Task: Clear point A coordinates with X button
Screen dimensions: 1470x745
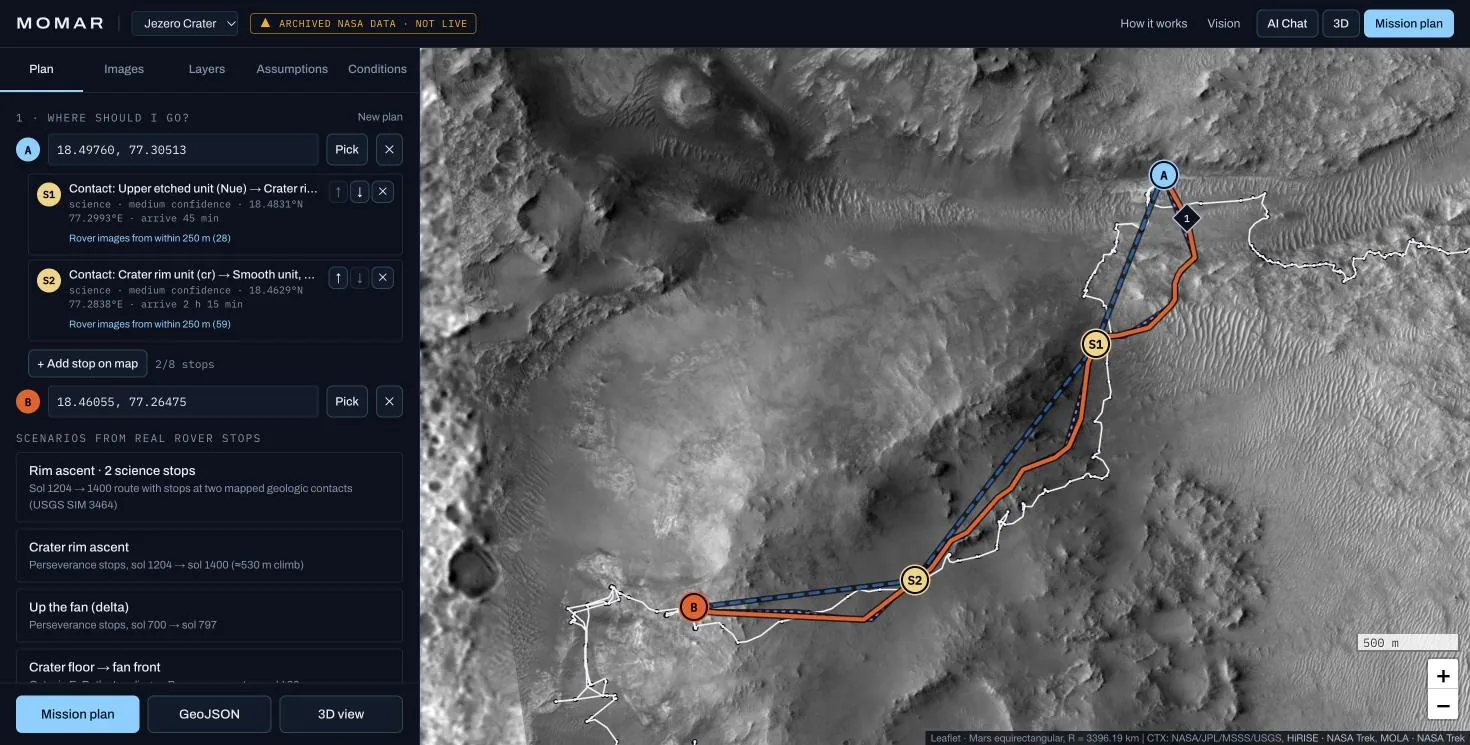Action: tap(389, 150)
